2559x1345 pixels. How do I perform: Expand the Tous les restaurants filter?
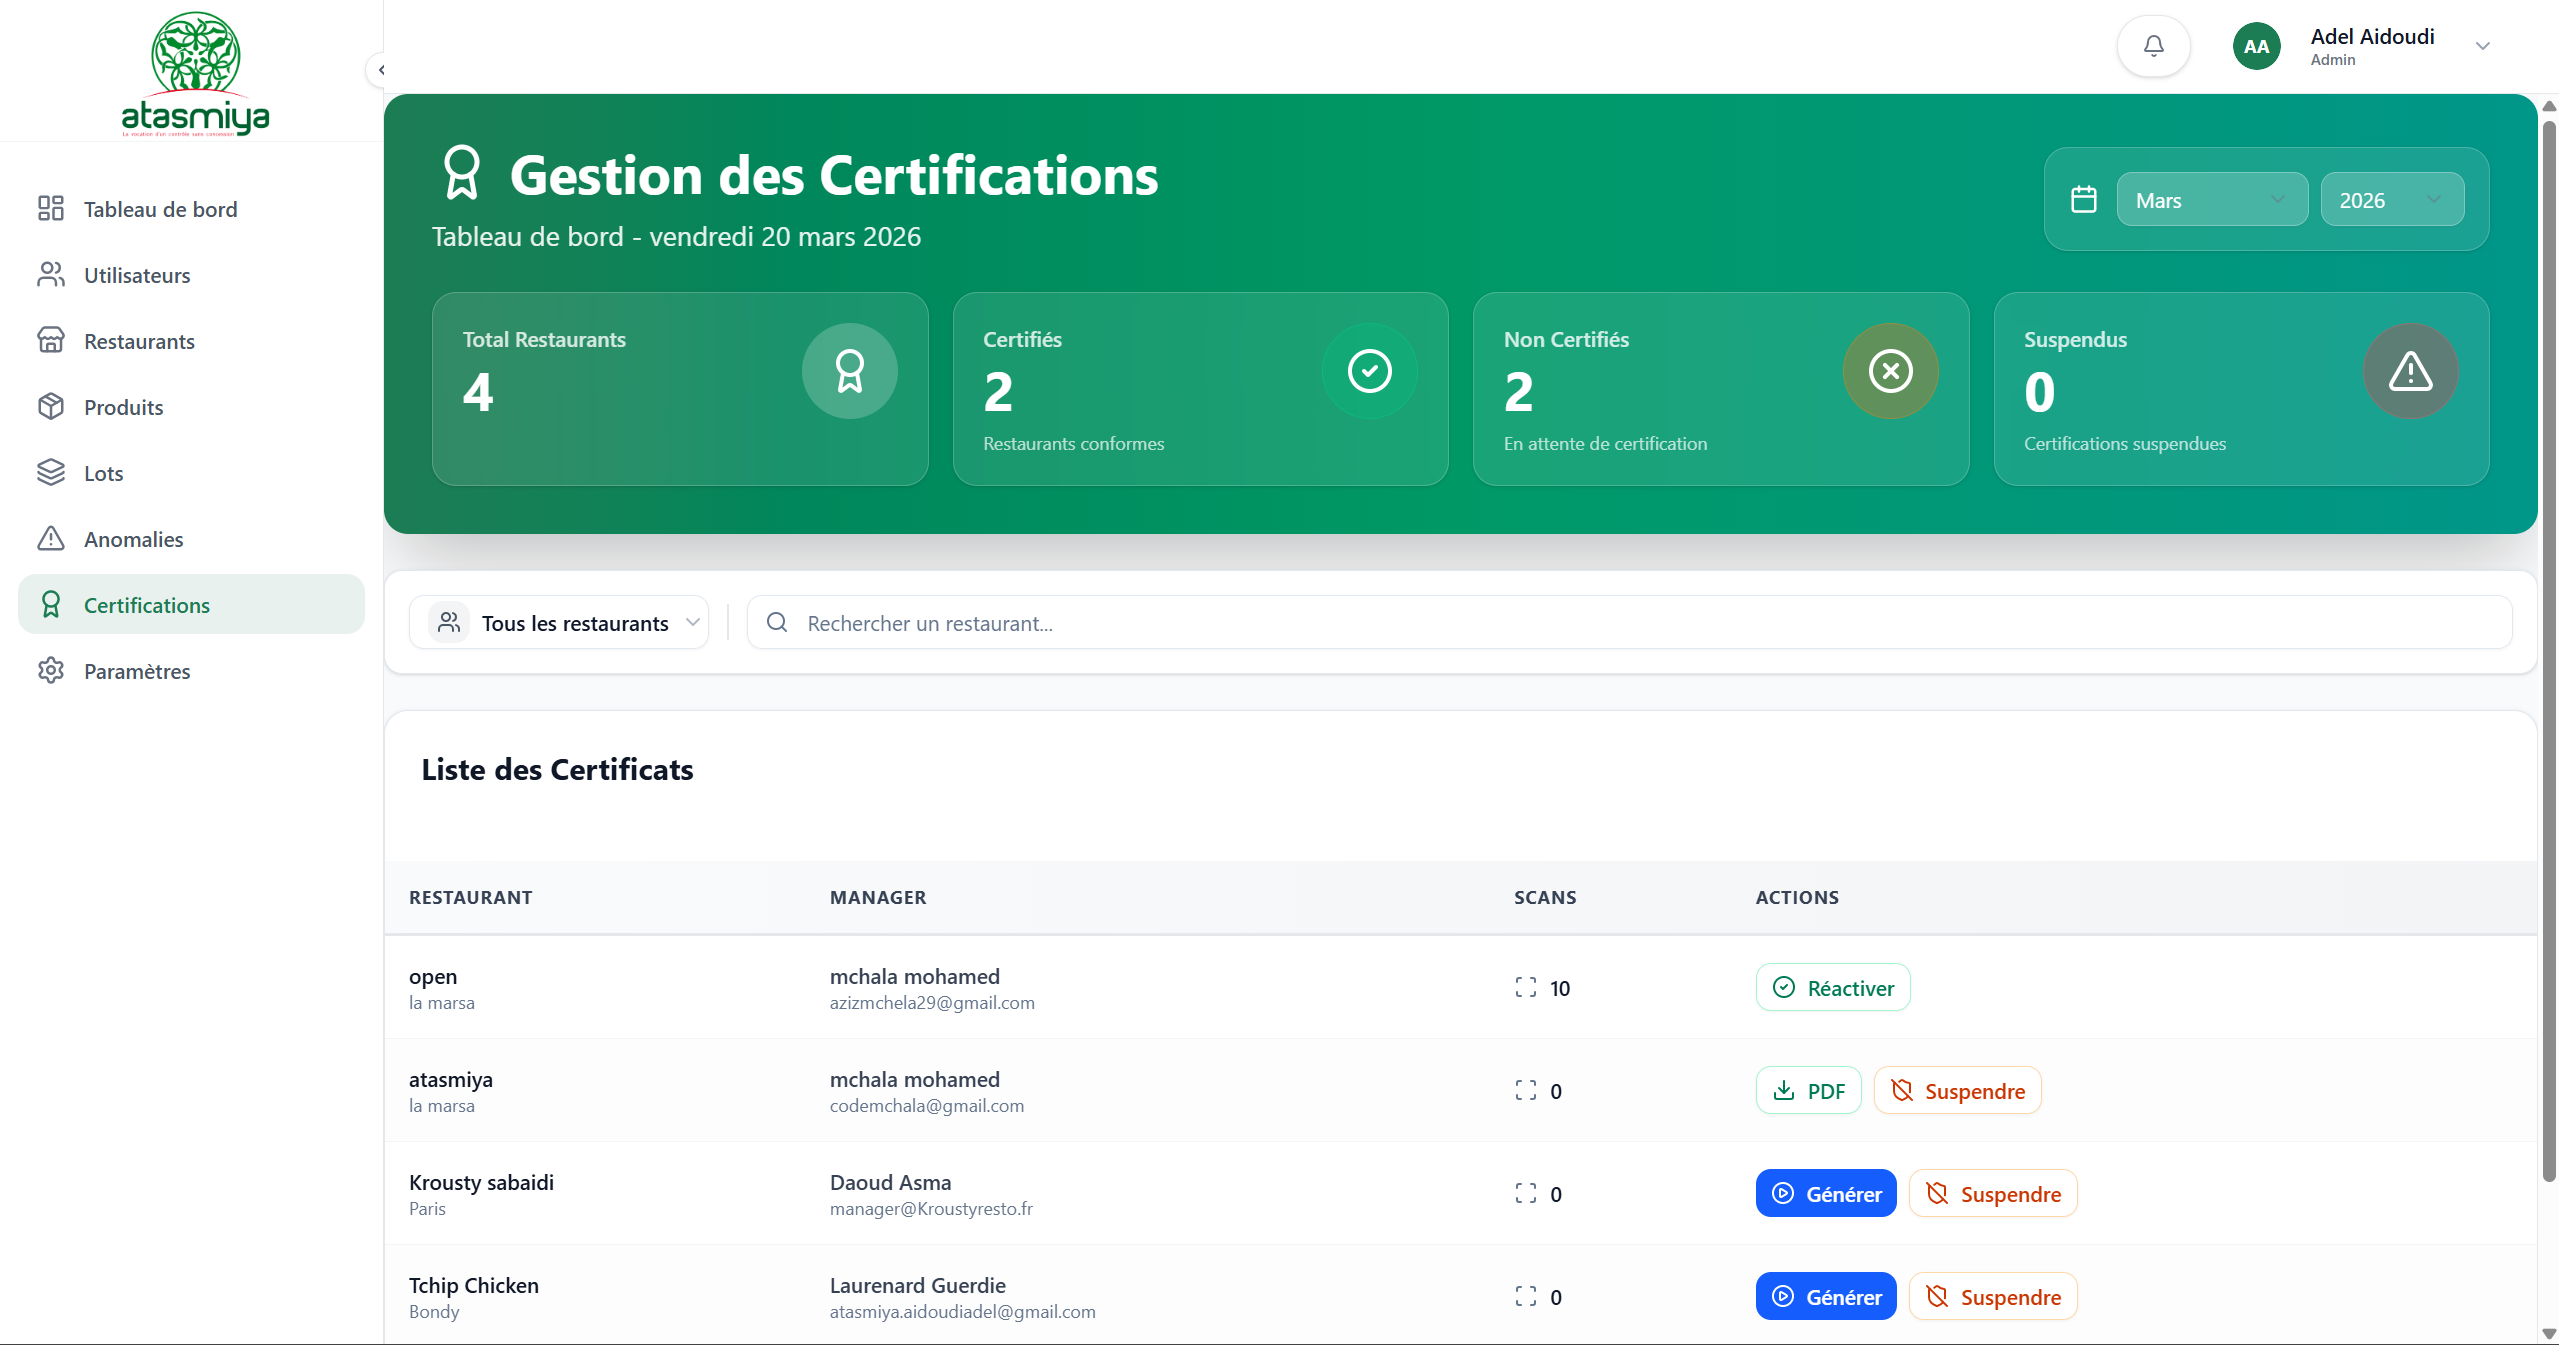pyautogui.click(x=559, y=623)
